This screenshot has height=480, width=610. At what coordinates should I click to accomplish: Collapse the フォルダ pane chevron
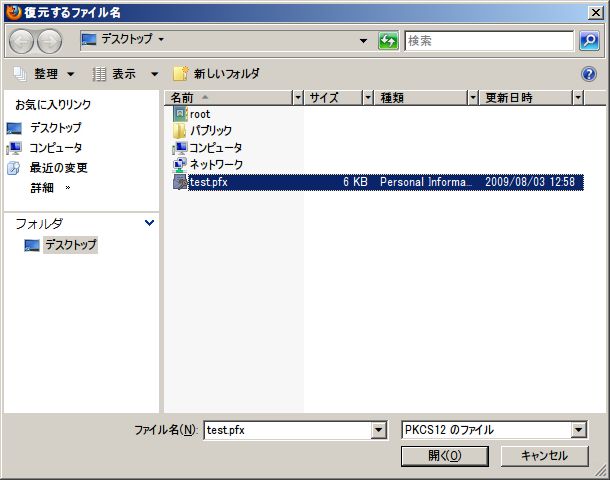pos(149,223)
